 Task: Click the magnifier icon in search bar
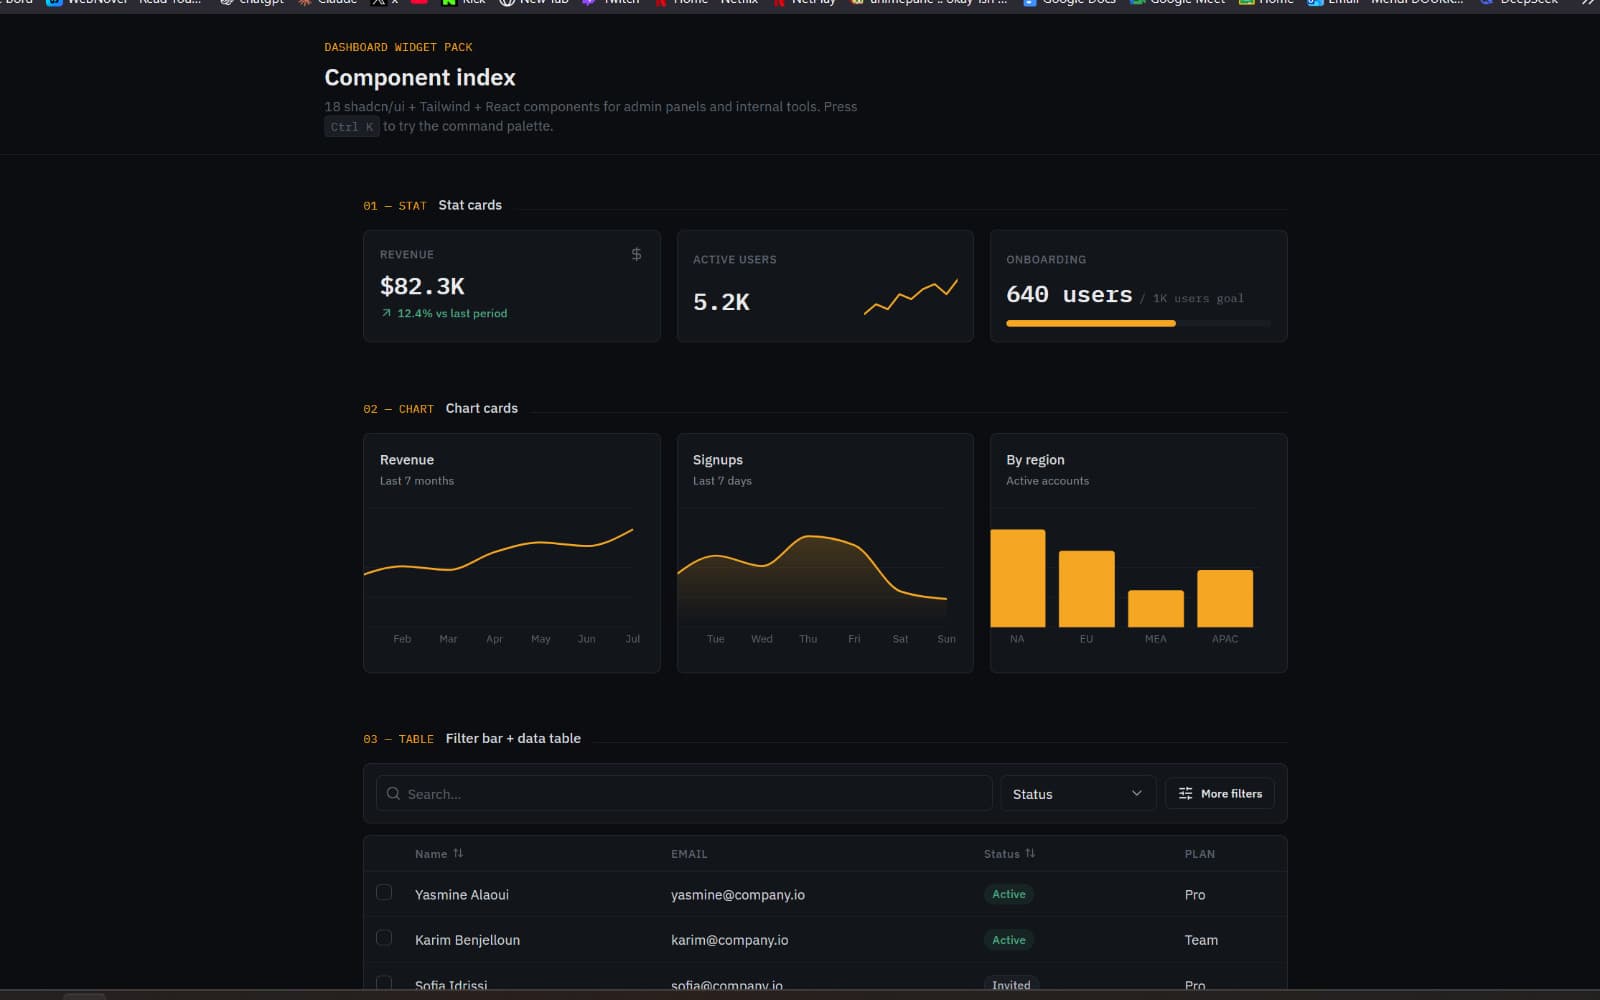394,794
